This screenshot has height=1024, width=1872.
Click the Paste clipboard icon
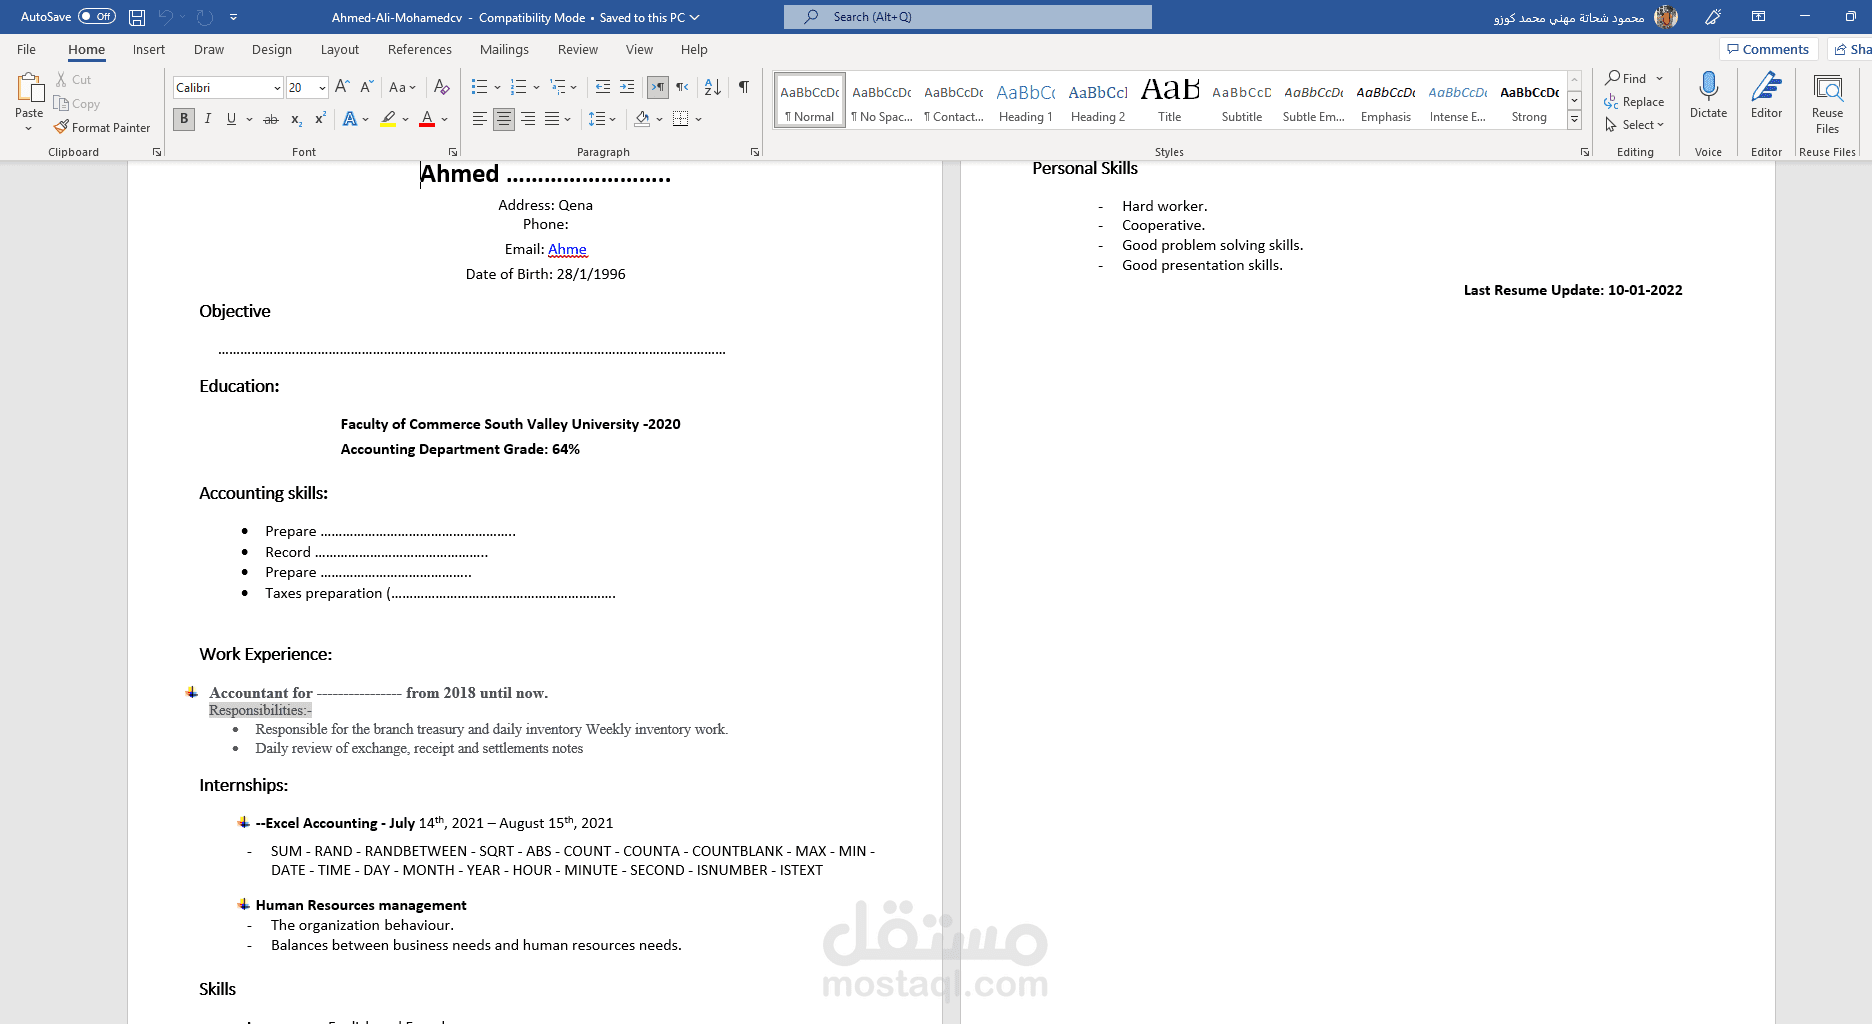pos(29,89)
